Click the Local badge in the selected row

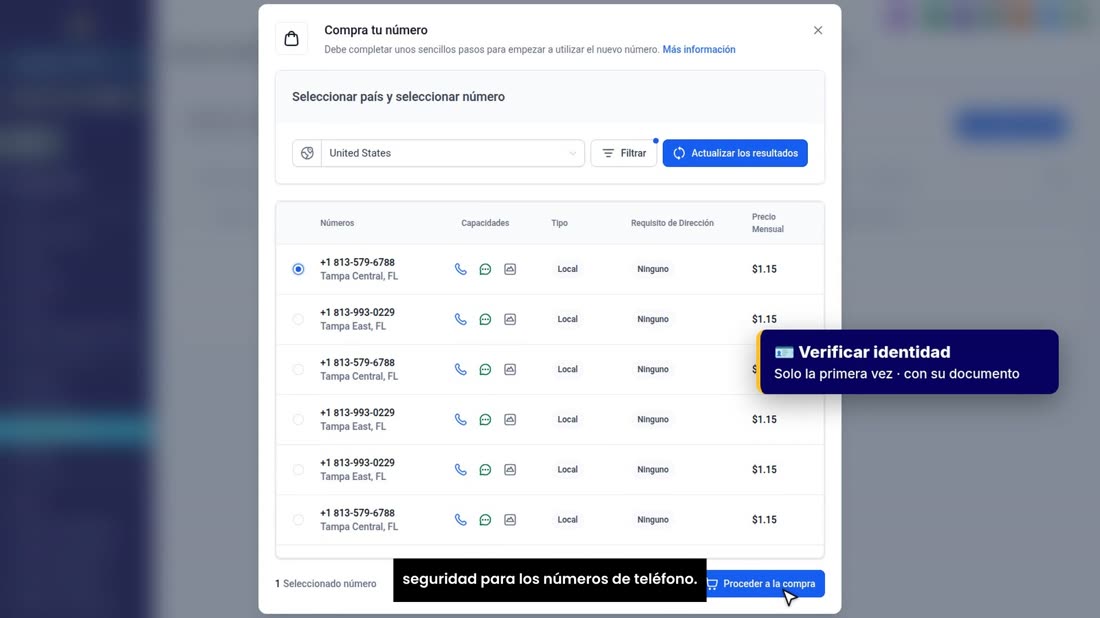click(568, 269)
